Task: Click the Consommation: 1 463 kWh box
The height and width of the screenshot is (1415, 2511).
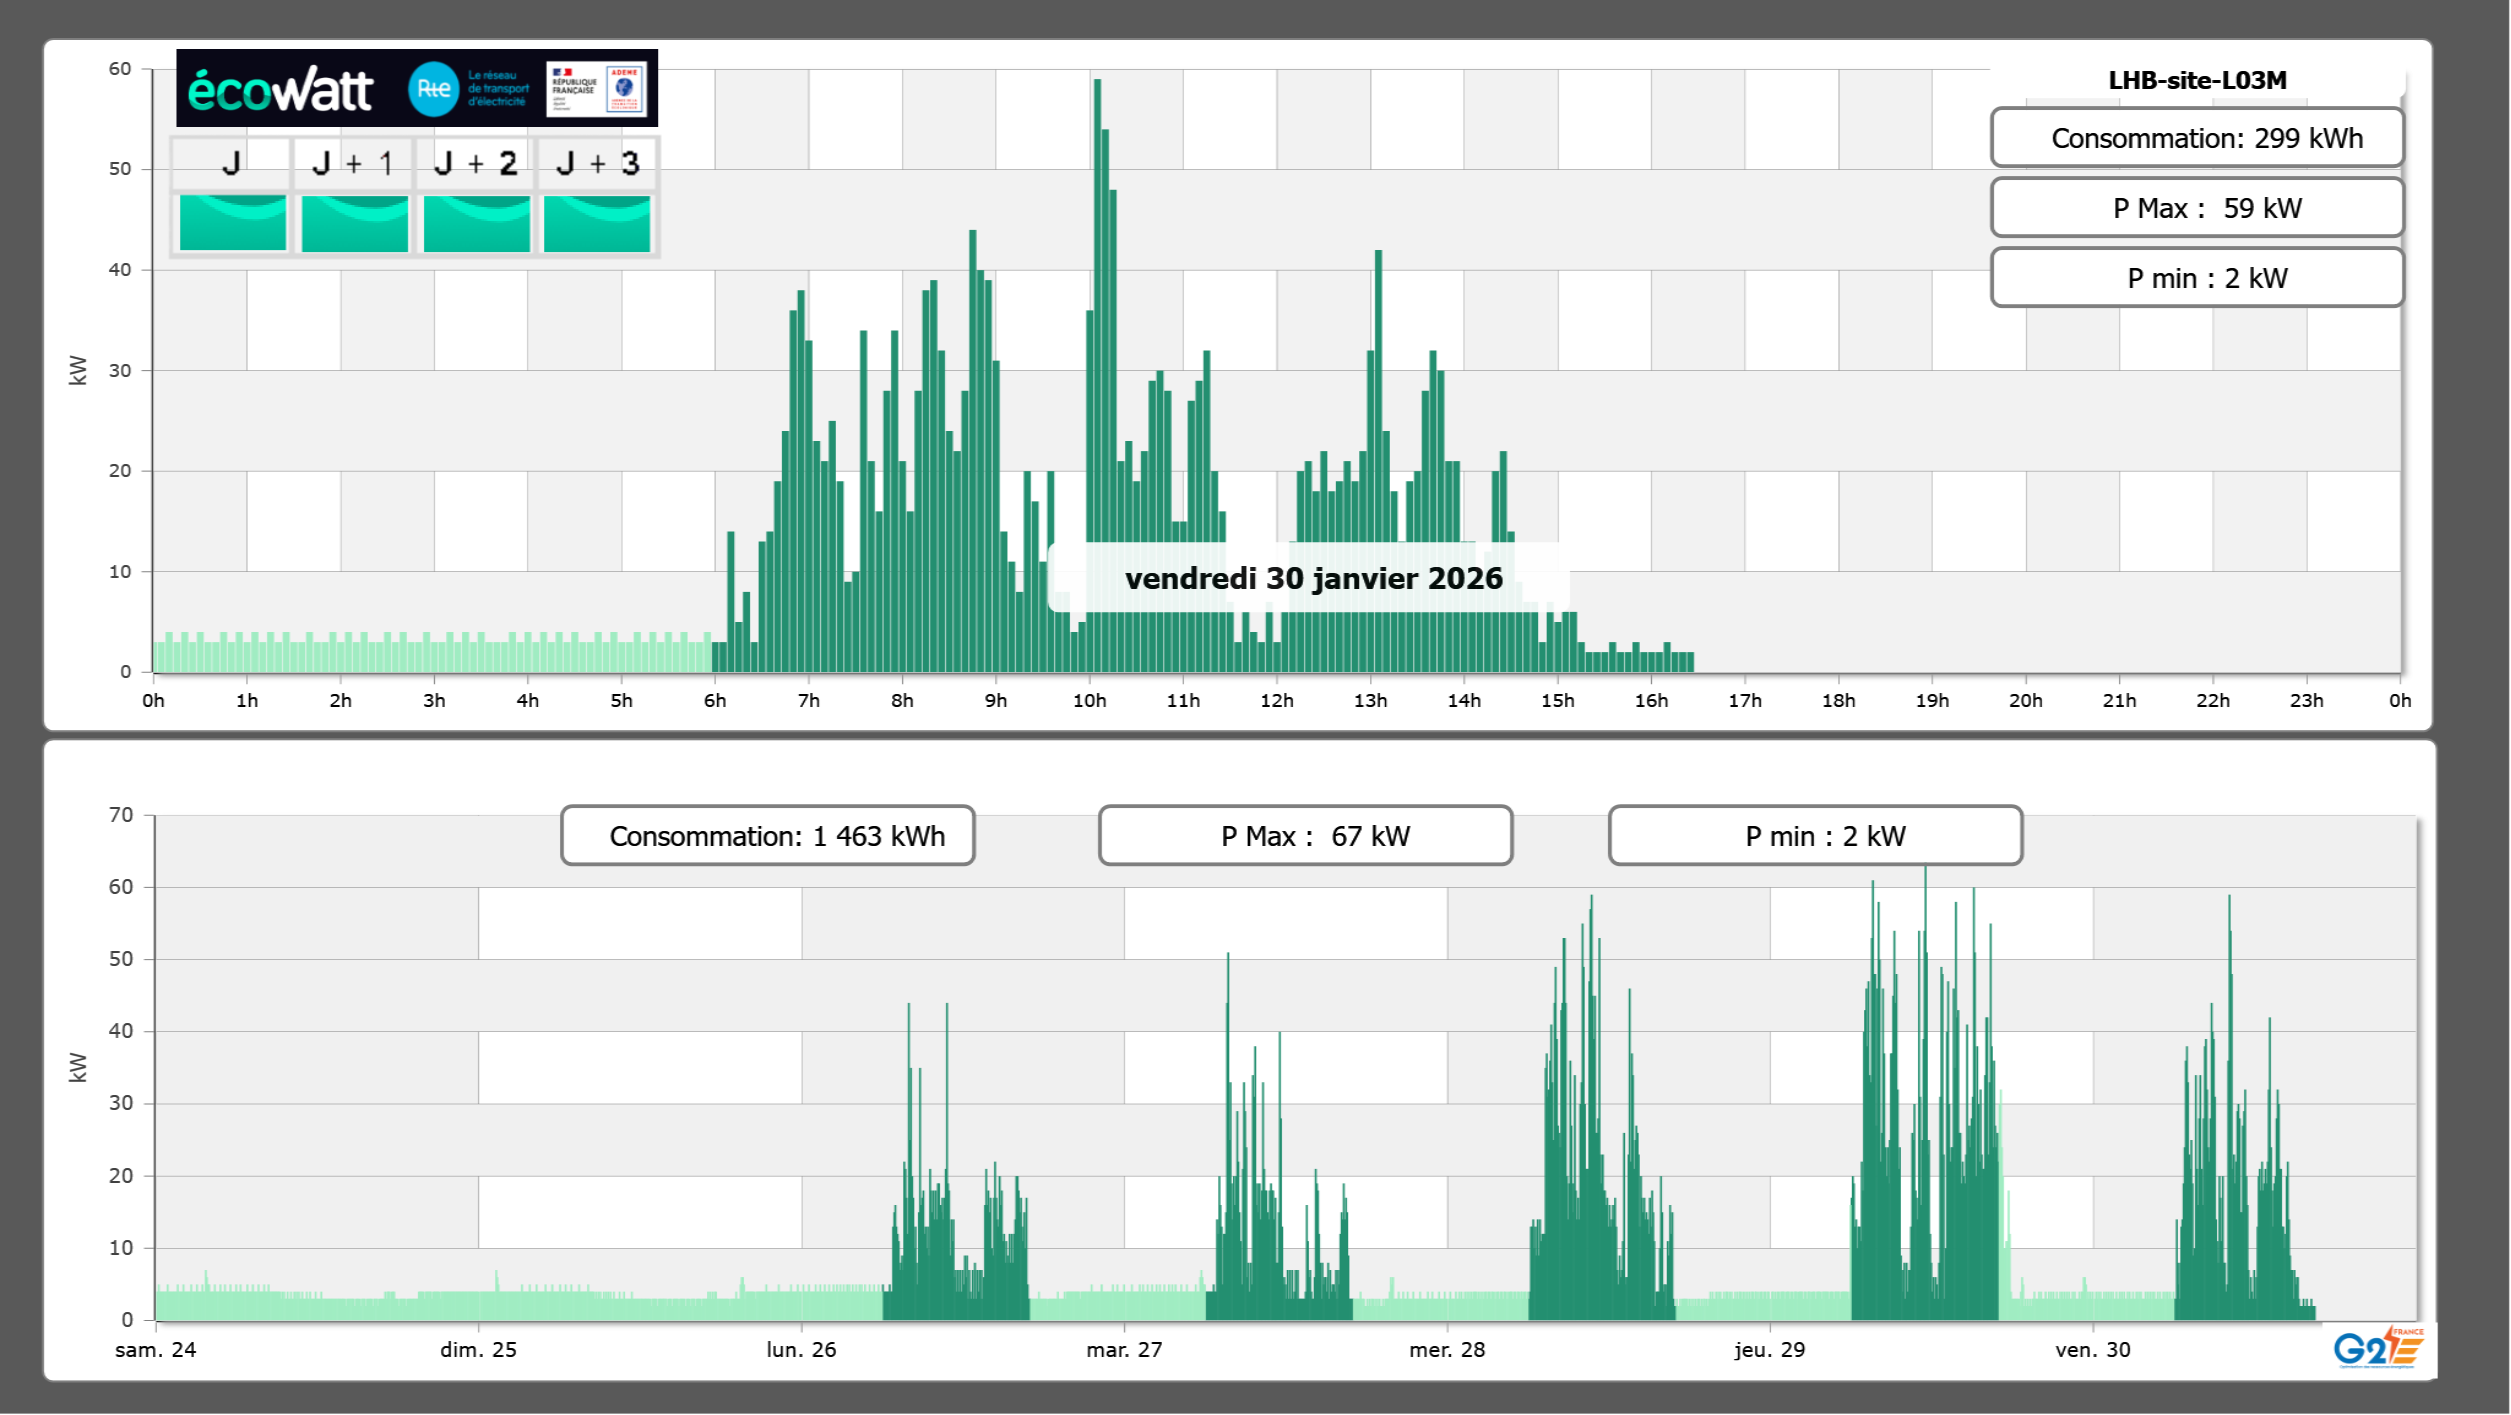Action: [x=768, y=836]
